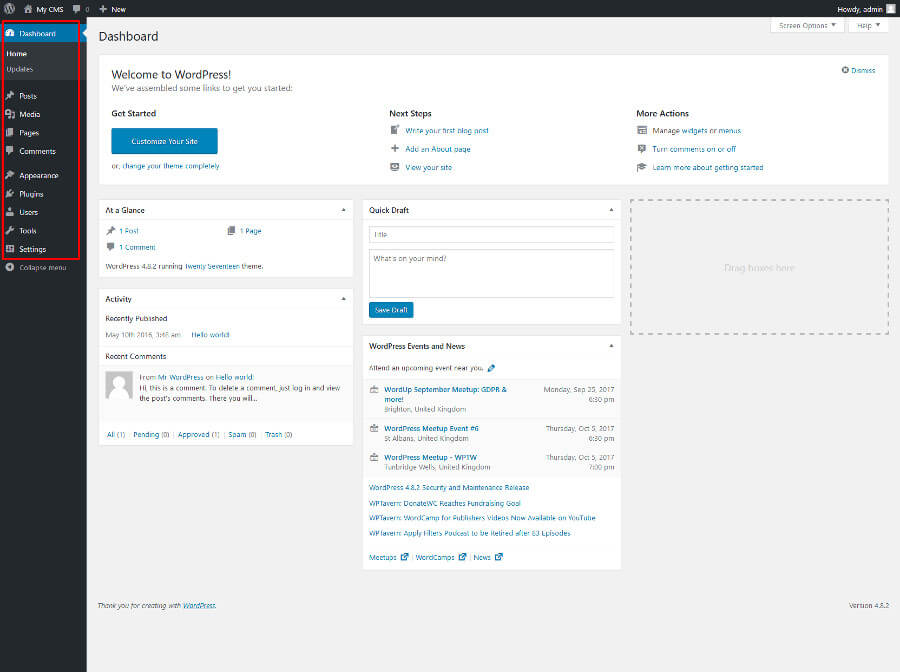Open the Appearance menu
This screenshot has width=900, height=672.
click(x=38, y=175)
